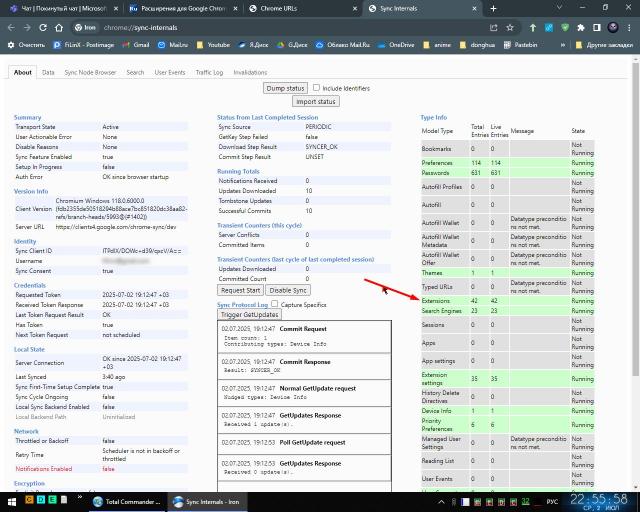Open the Invalidations tab

(x=250, y=72)
